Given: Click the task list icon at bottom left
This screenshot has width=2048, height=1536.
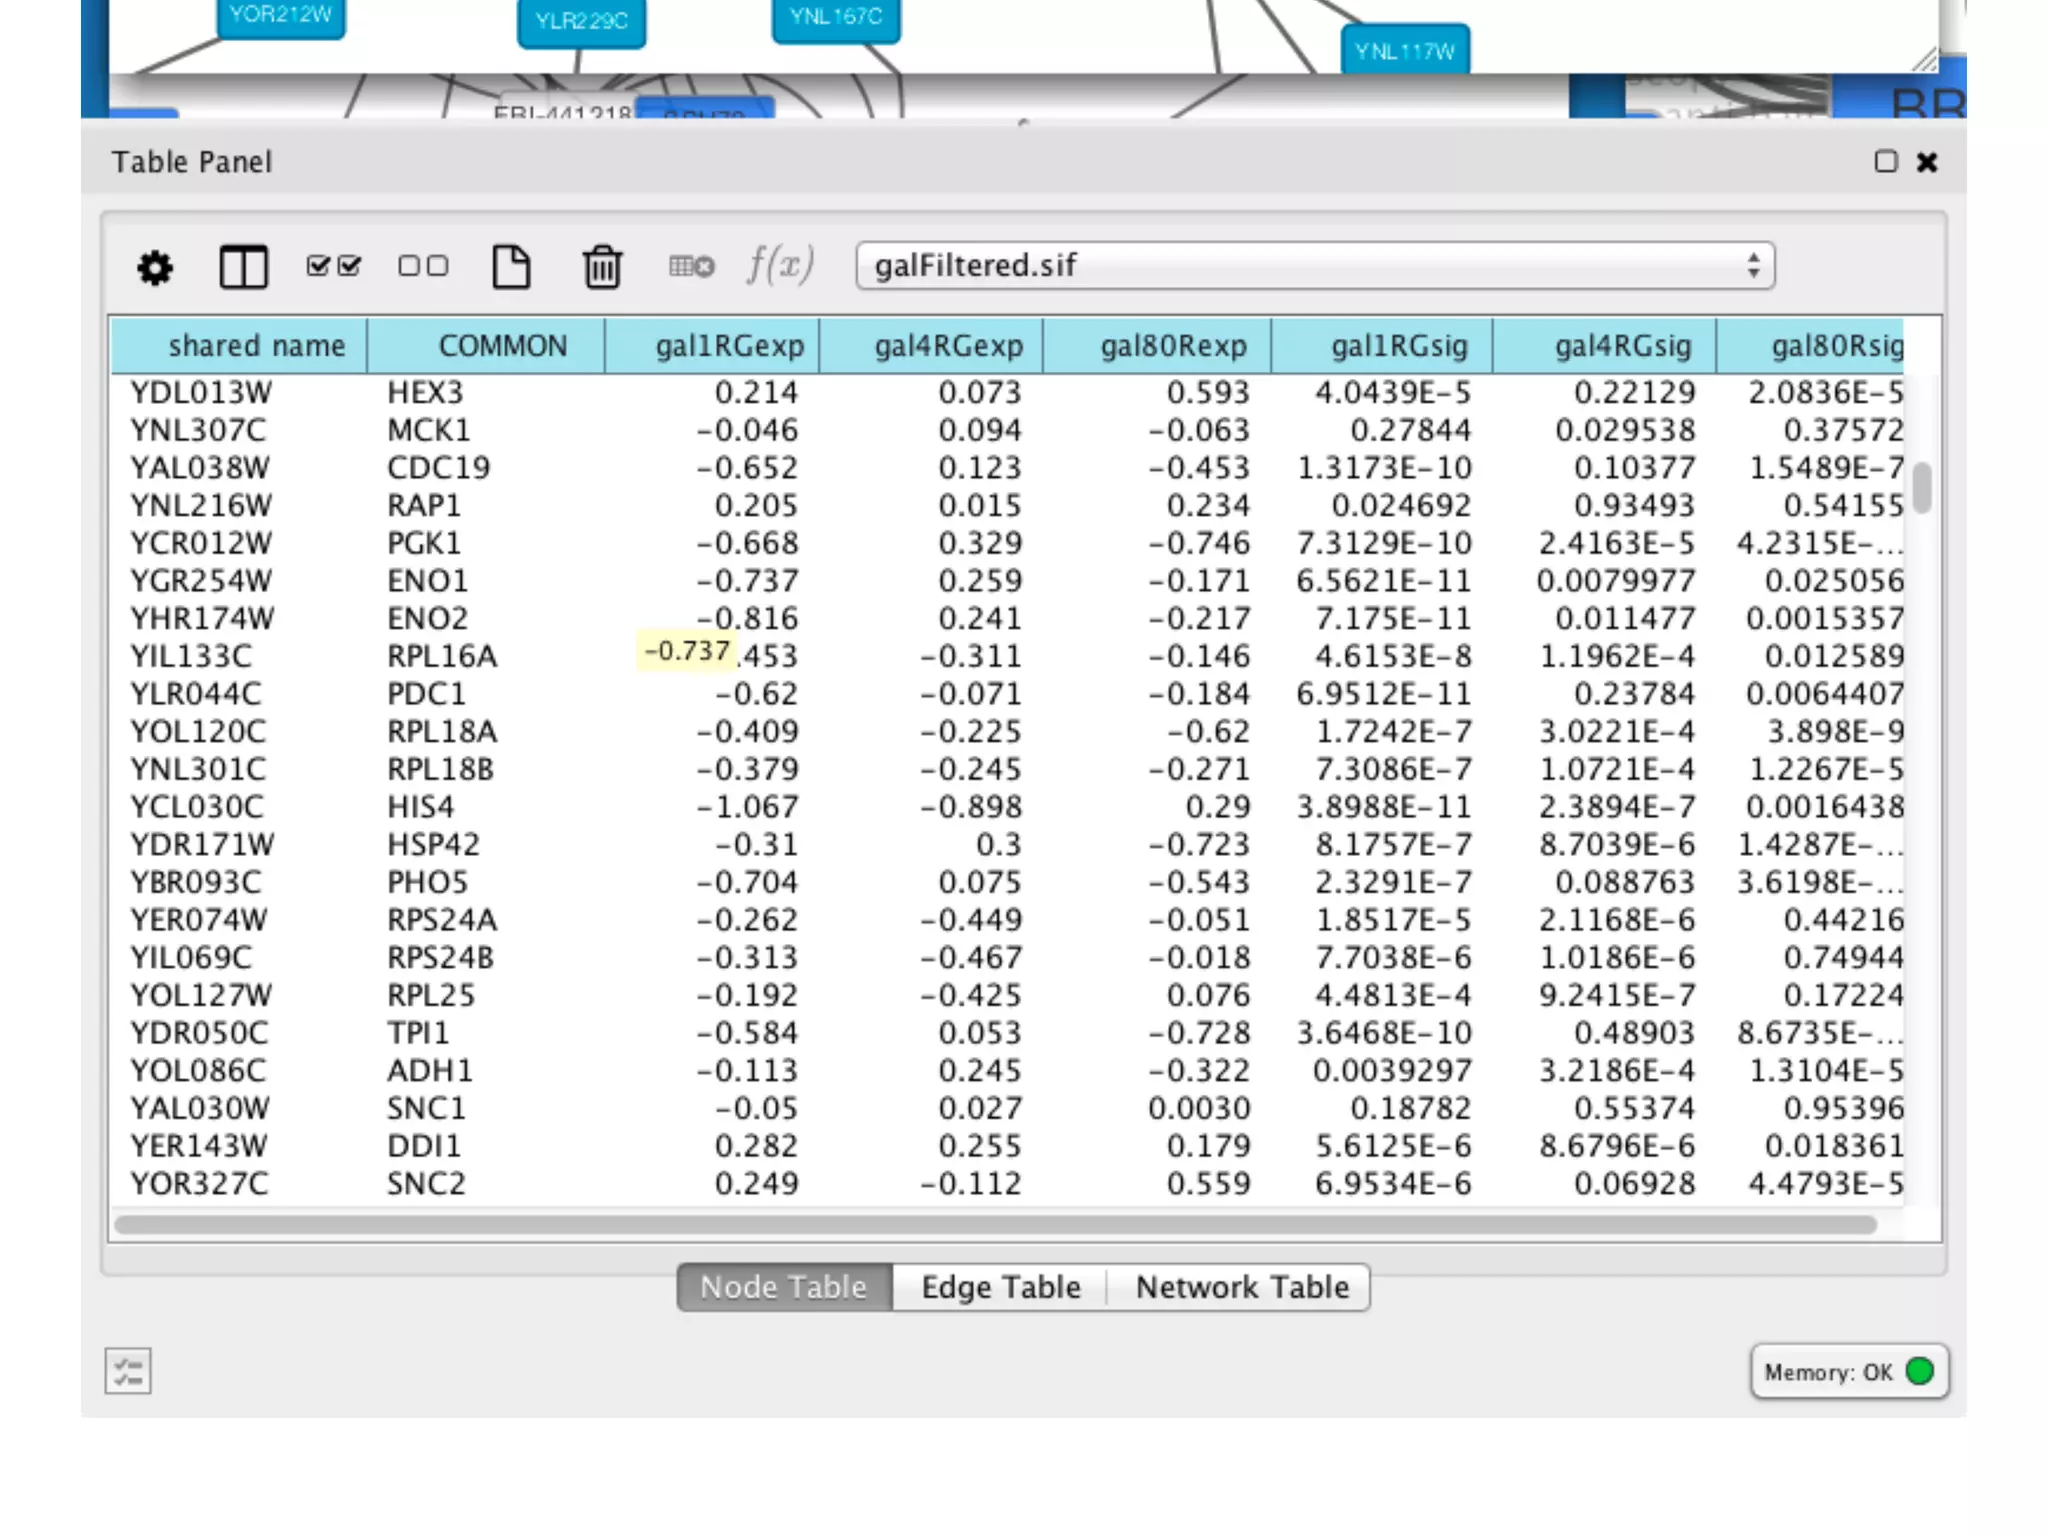Looking at the screenshot, I should (x=128, y=1371).
